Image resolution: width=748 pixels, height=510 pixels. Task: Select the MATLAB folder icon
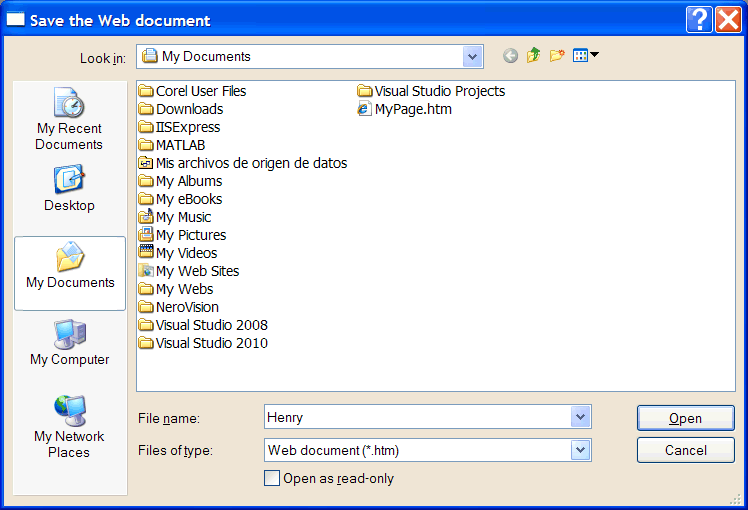point(146,145)
